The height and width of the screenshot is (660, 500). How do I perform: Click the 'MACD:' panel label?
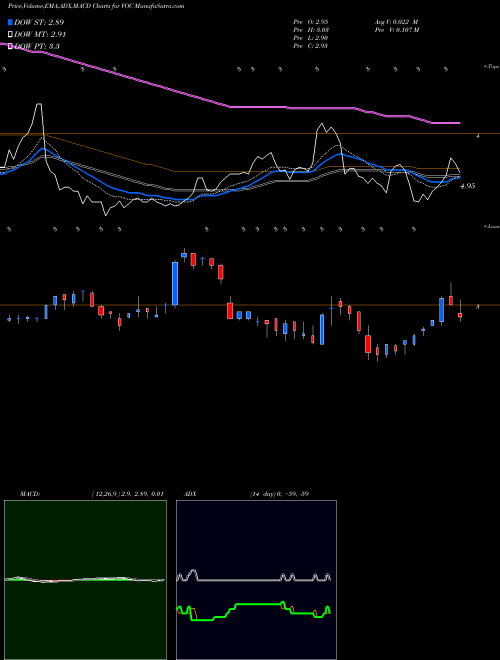click(30, 494)
